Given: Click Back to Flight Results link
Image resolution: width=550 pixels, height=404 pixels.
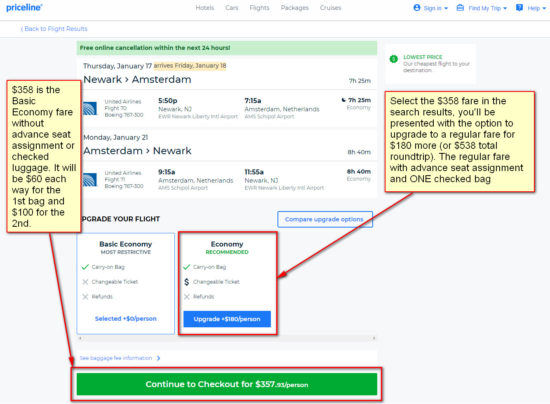Looking at the screenshot, I should click(x=54, y=29).
